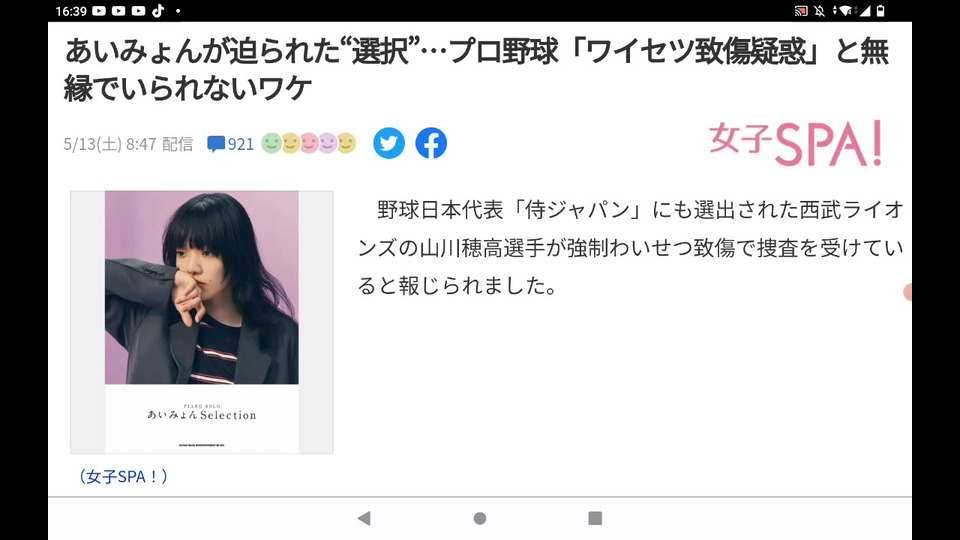Share article via Twitter icon

[389, 143]
